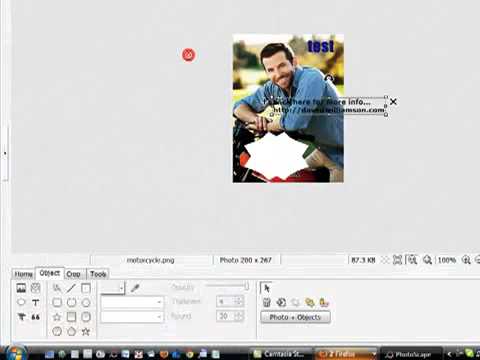Pick the circle shape in middle row

coord(71,302)
